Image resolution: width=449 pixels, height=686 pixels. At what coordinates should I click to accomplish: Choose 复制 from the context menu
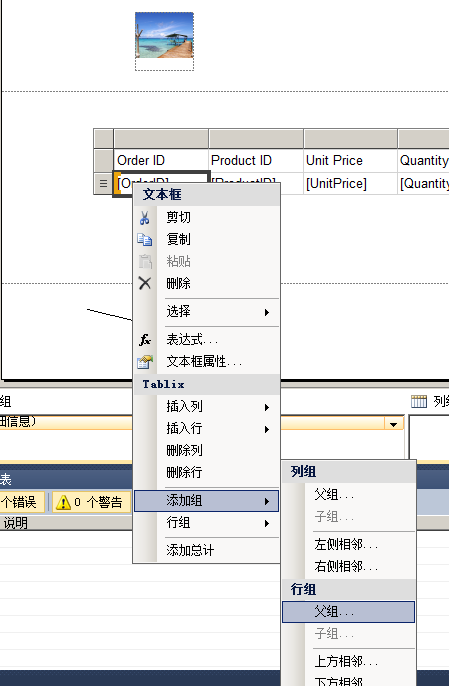[x=207, y=239]
